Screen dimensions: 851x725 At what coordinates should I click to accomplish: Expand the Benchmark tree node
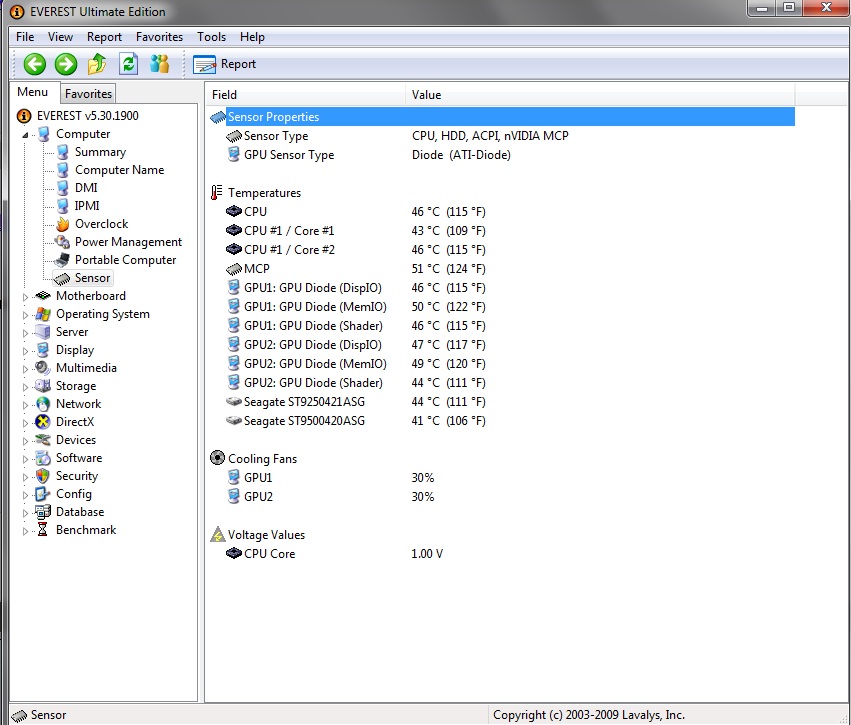(x=25, y=531)
